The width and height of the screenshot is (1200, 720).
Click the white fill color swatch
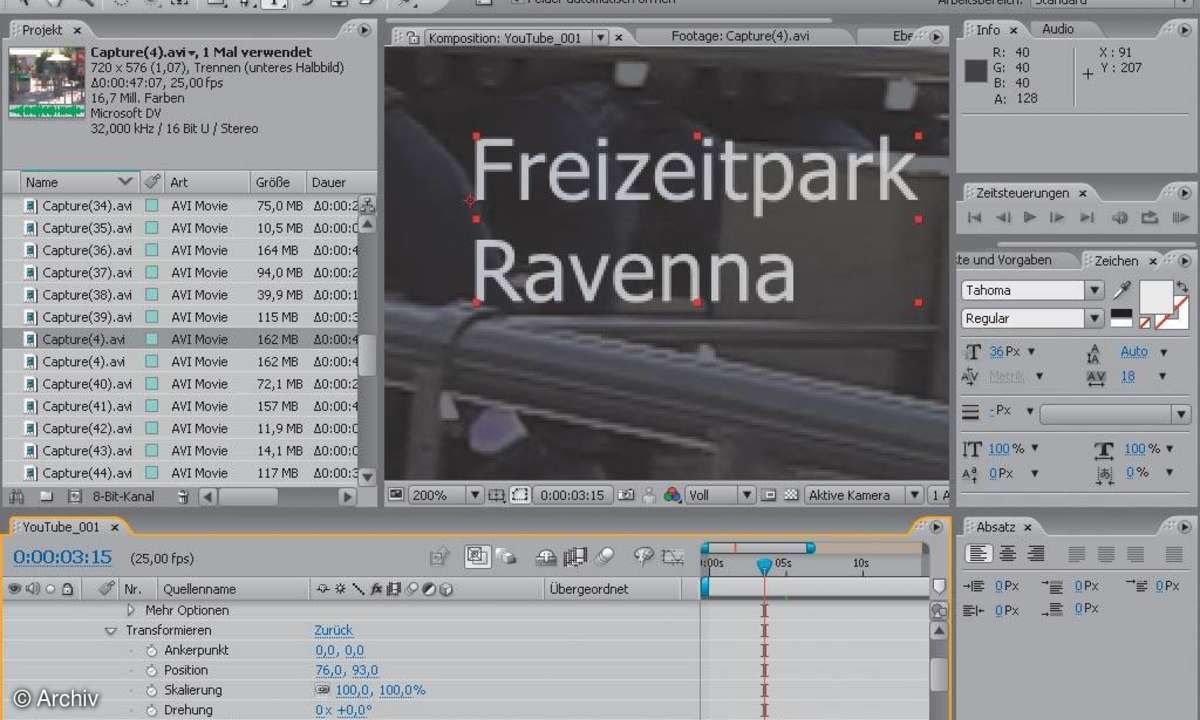point(1155,296)
